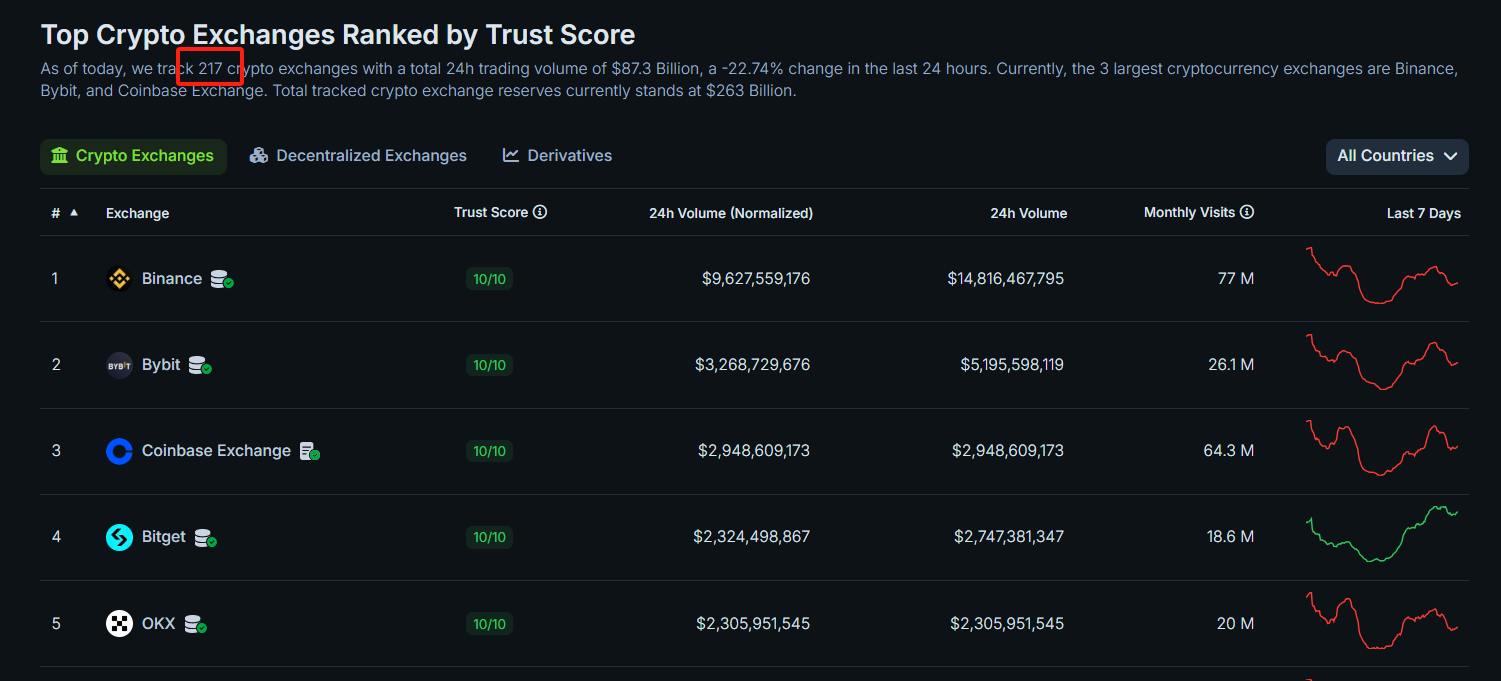
Task: Click Binance's 10/10 trust score badge
Action: click(489, 279)
